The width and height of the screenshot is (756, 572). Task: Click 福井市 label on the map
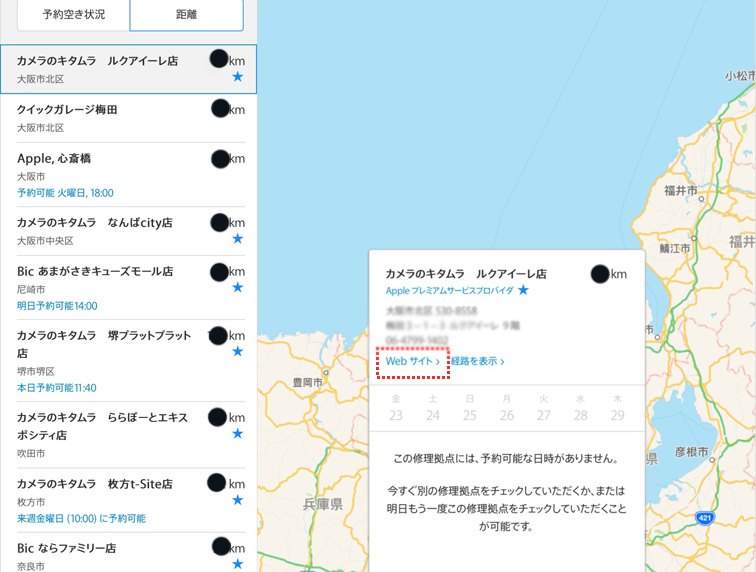681,191
